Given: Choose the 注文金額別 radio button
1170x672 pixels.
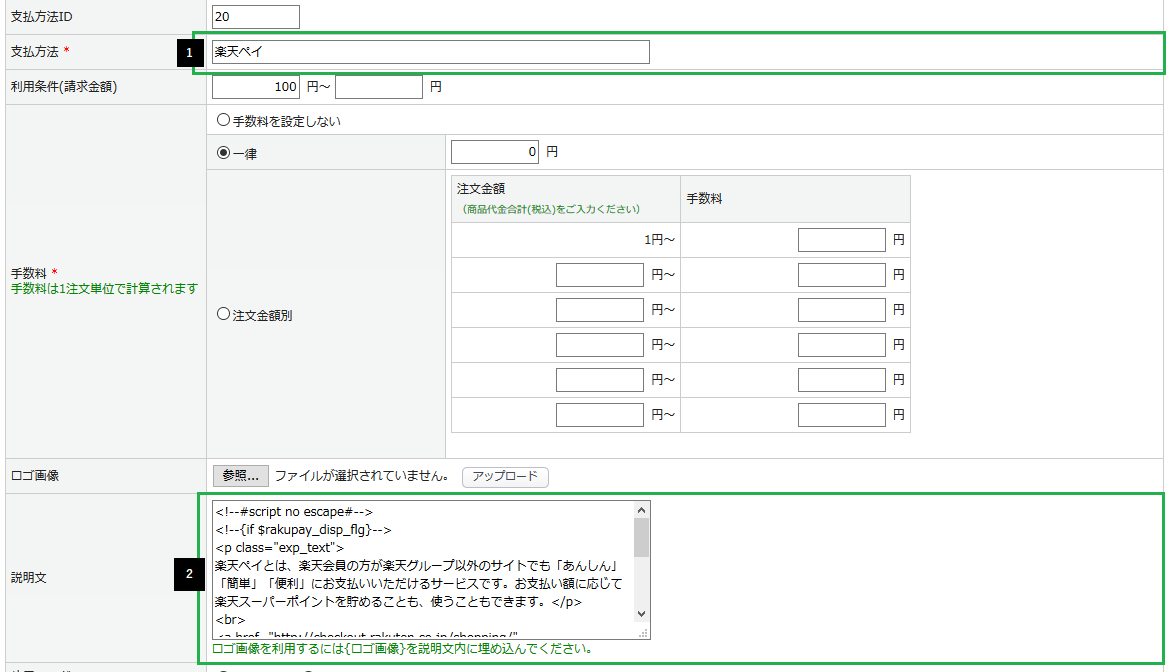Looking at the screenshot, I should 223,314.
